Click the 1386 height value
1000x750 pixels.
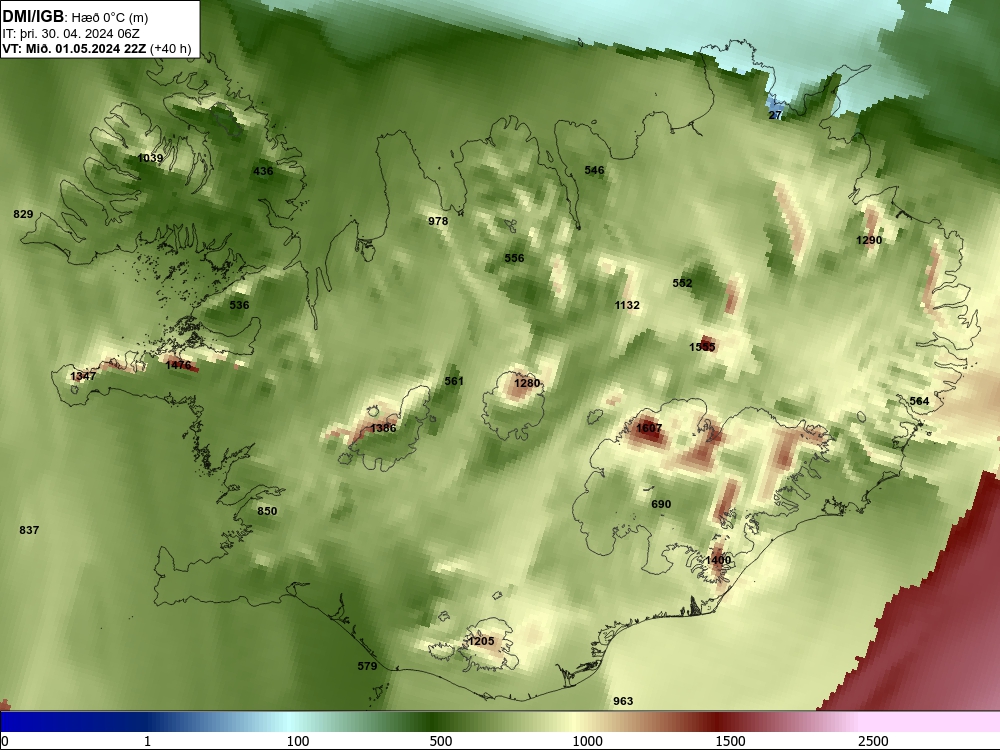point(383,429)
